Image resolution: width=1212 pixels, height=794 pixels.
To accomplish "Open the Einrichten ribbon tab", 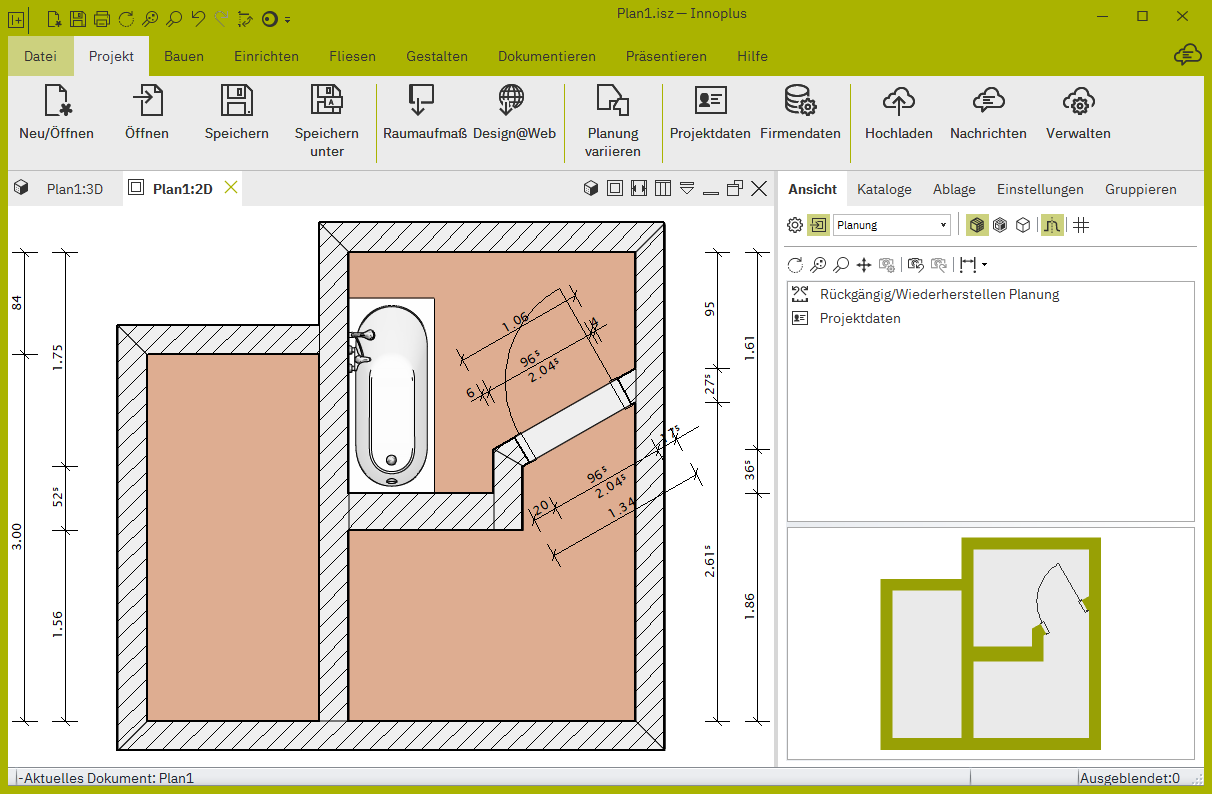I will (x=266, y=56).
